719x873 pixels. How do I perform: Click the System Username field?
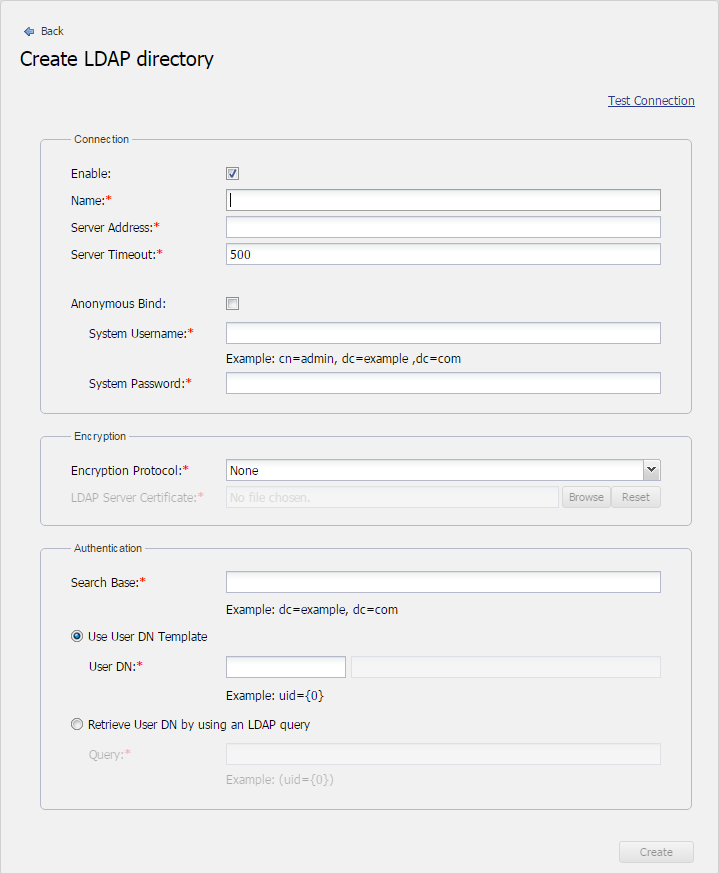pos(443,333)
